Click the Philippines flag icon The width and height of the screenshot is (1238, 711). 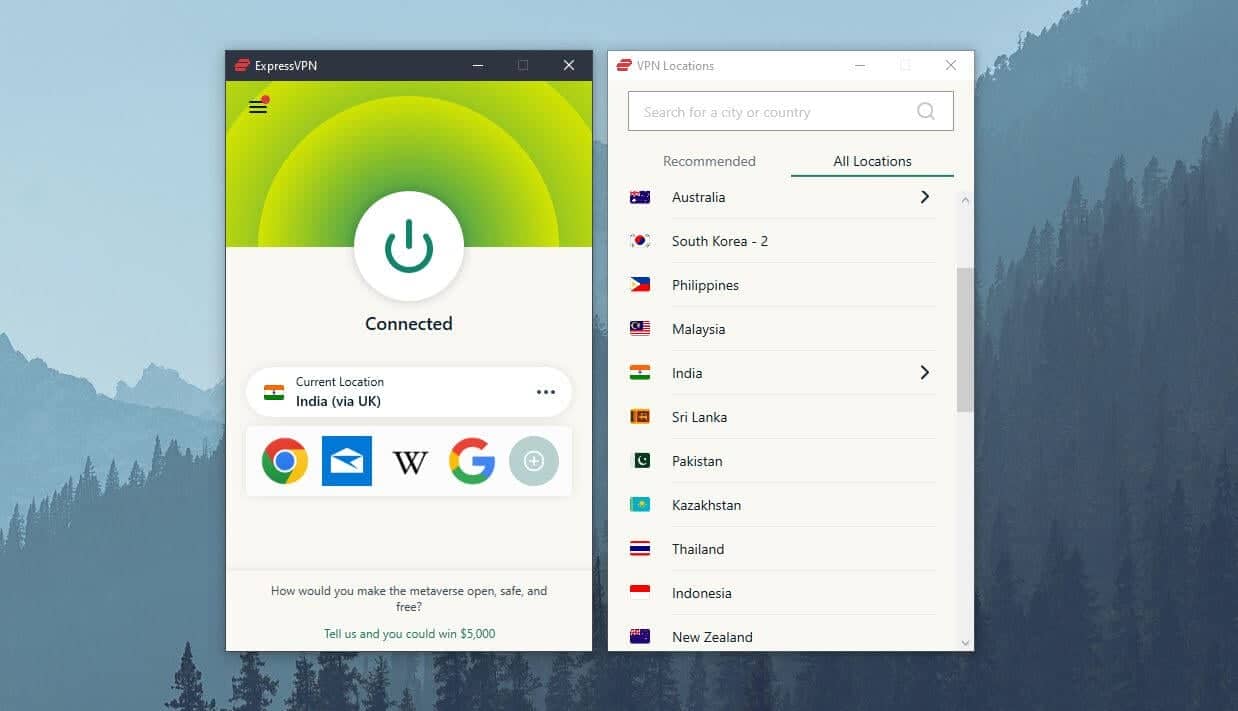(x=640, y=285)
